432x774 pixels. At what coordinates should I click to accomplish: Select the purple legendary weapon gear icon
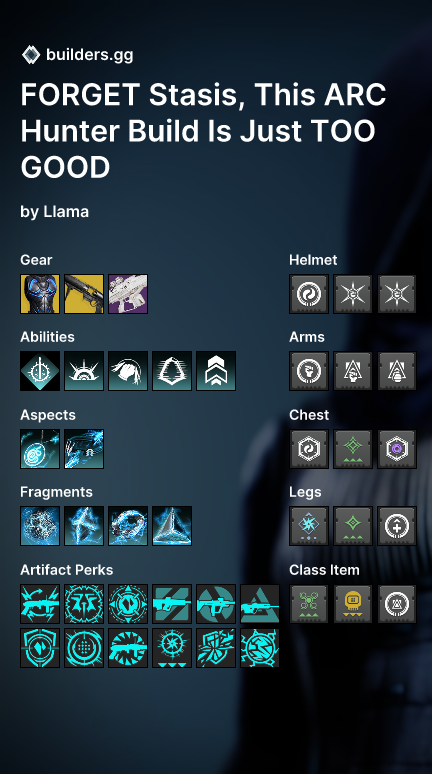pos(128,294)
